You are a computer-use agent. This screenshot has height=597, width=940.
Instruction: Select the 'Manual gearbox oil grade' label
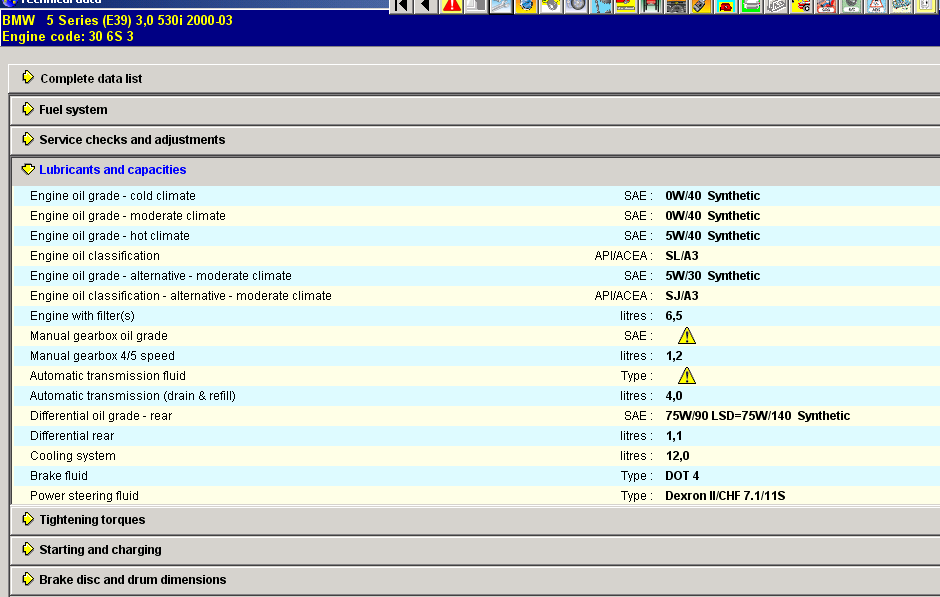click(x=99, y=336)
